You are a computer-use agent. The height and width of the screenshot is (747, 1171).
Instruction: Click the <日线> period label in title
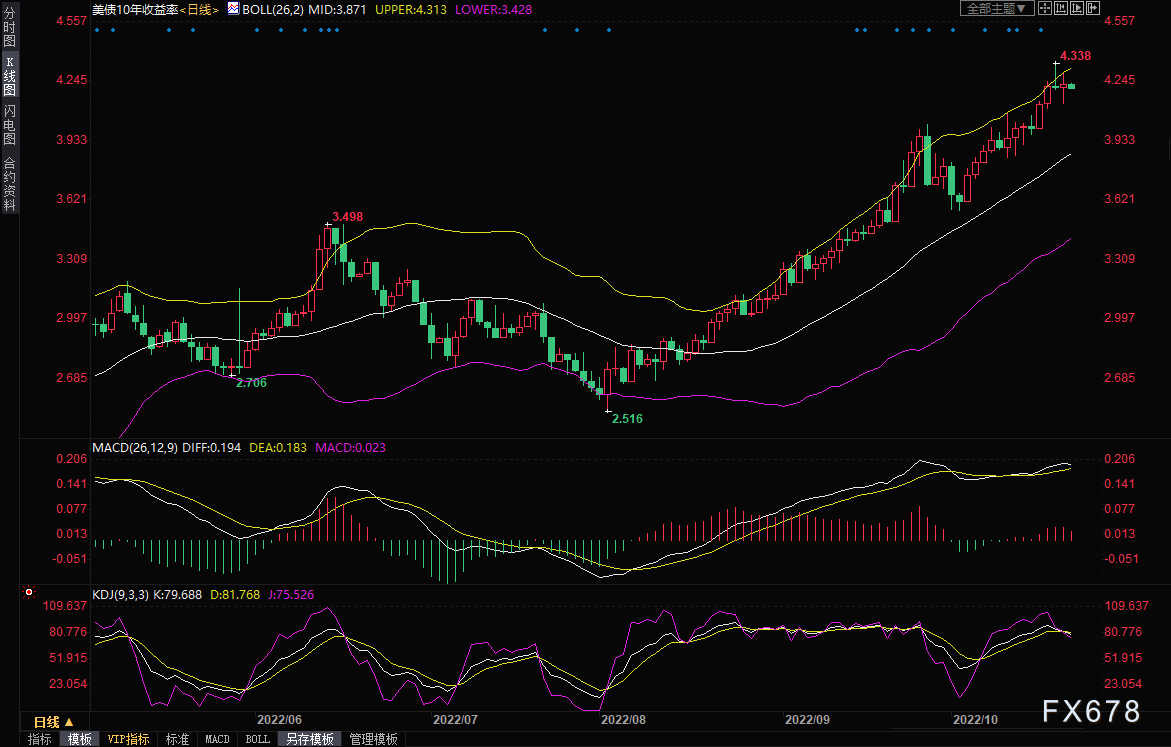202,9
